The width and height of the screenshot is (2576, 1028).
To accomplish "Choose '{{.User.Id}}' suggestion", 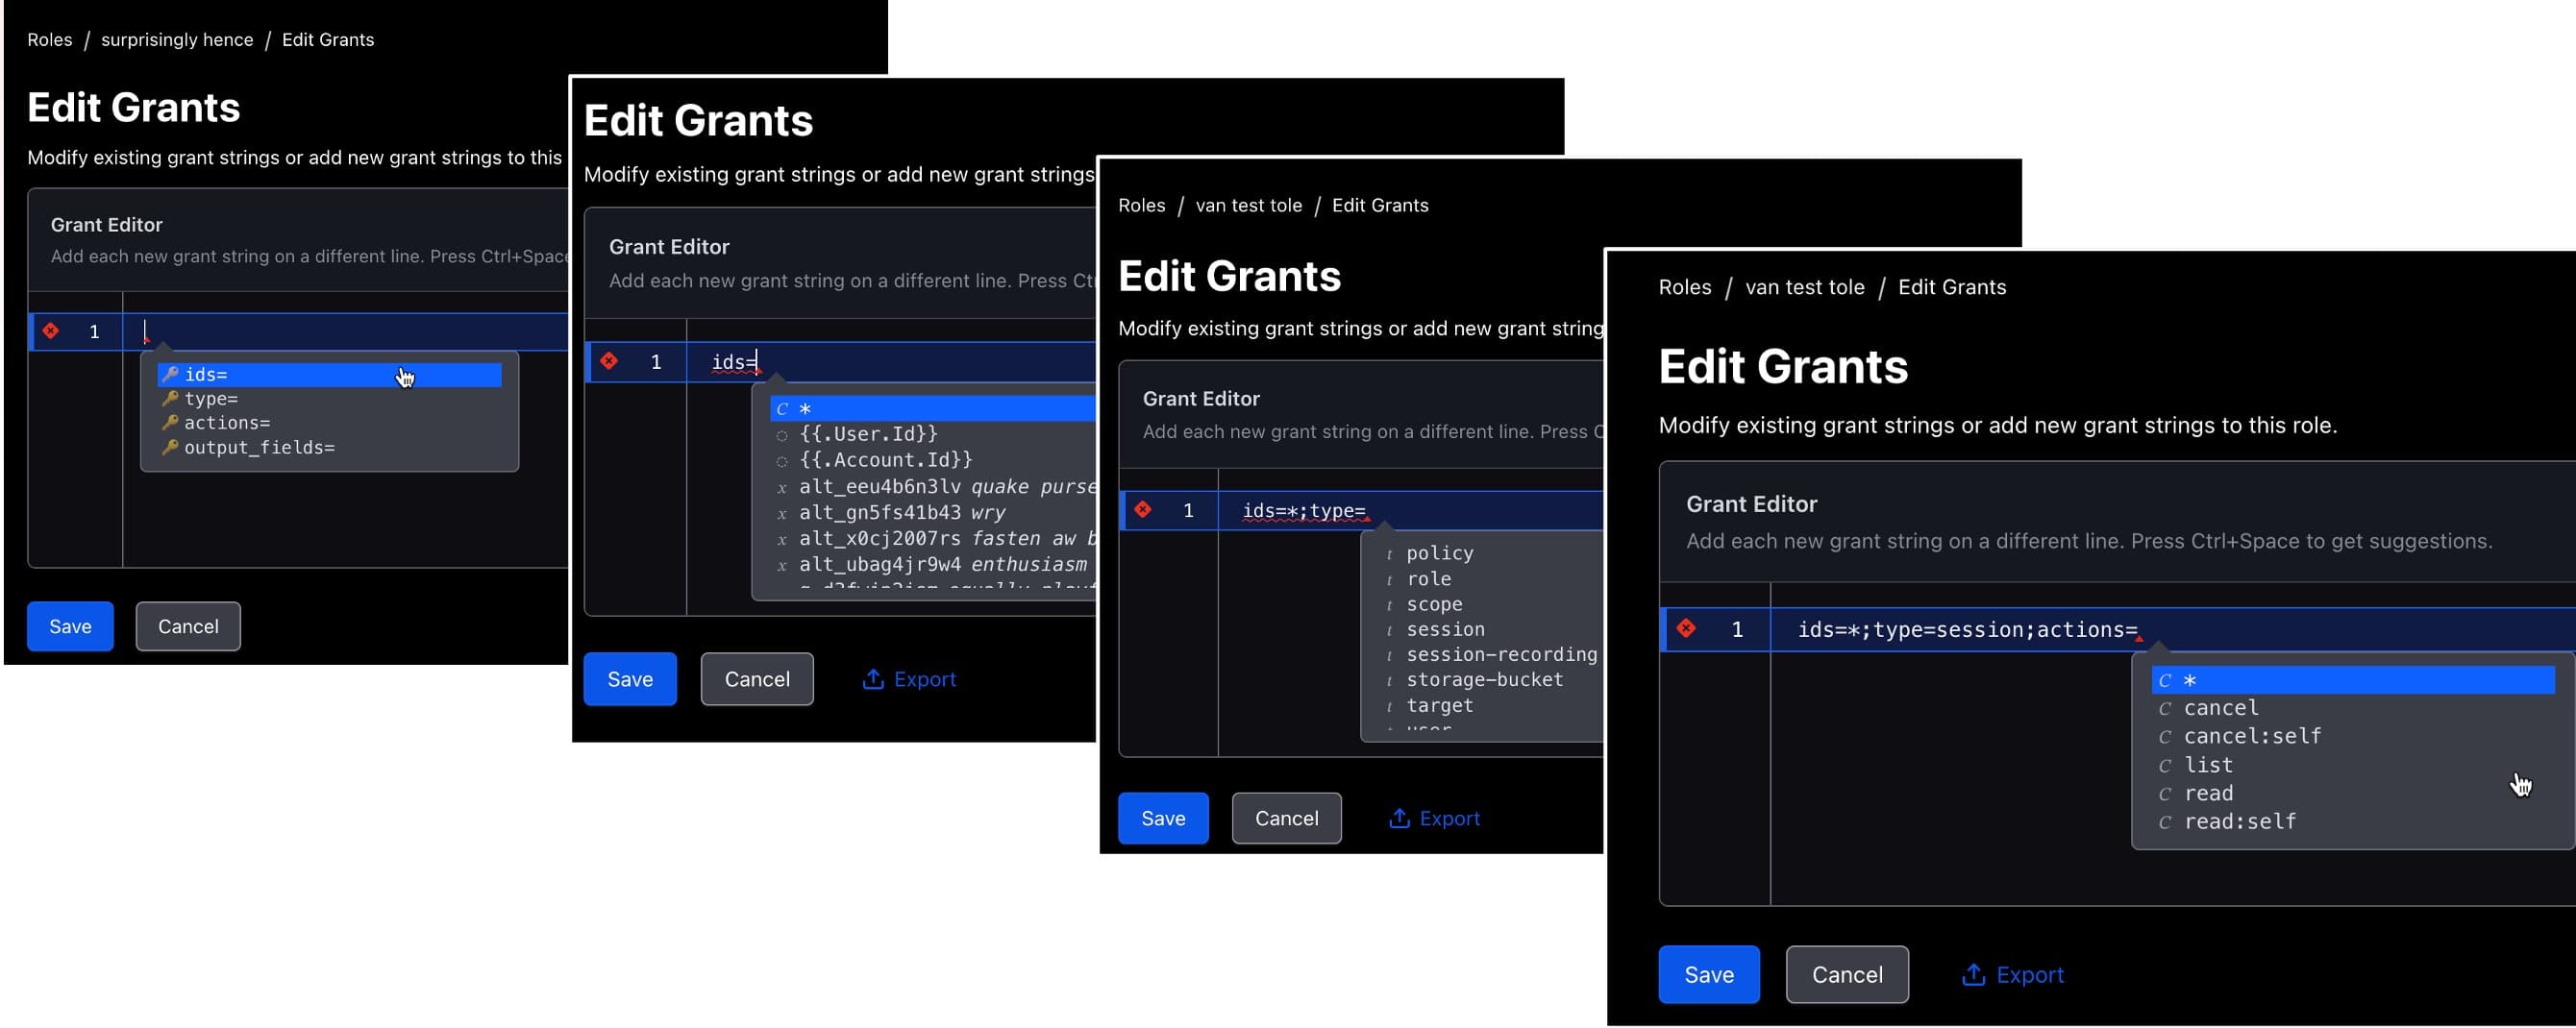I will click(933, 434).
